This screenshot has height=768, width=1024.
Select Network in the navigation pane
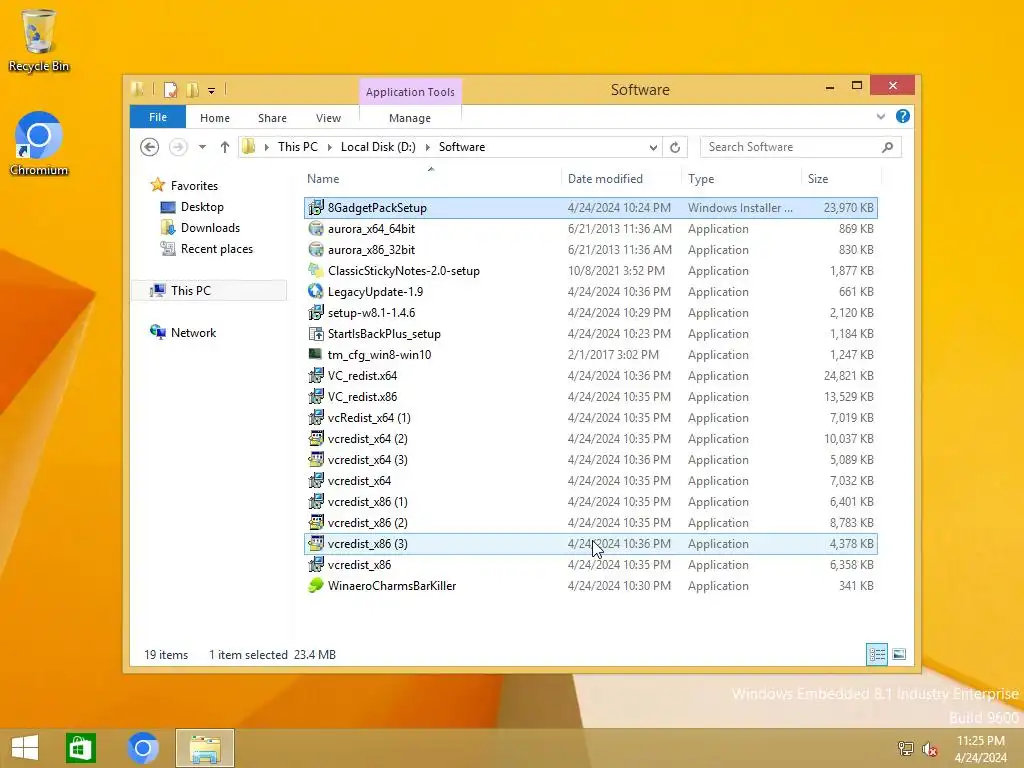pyautogui.click(x=193, y=332)
